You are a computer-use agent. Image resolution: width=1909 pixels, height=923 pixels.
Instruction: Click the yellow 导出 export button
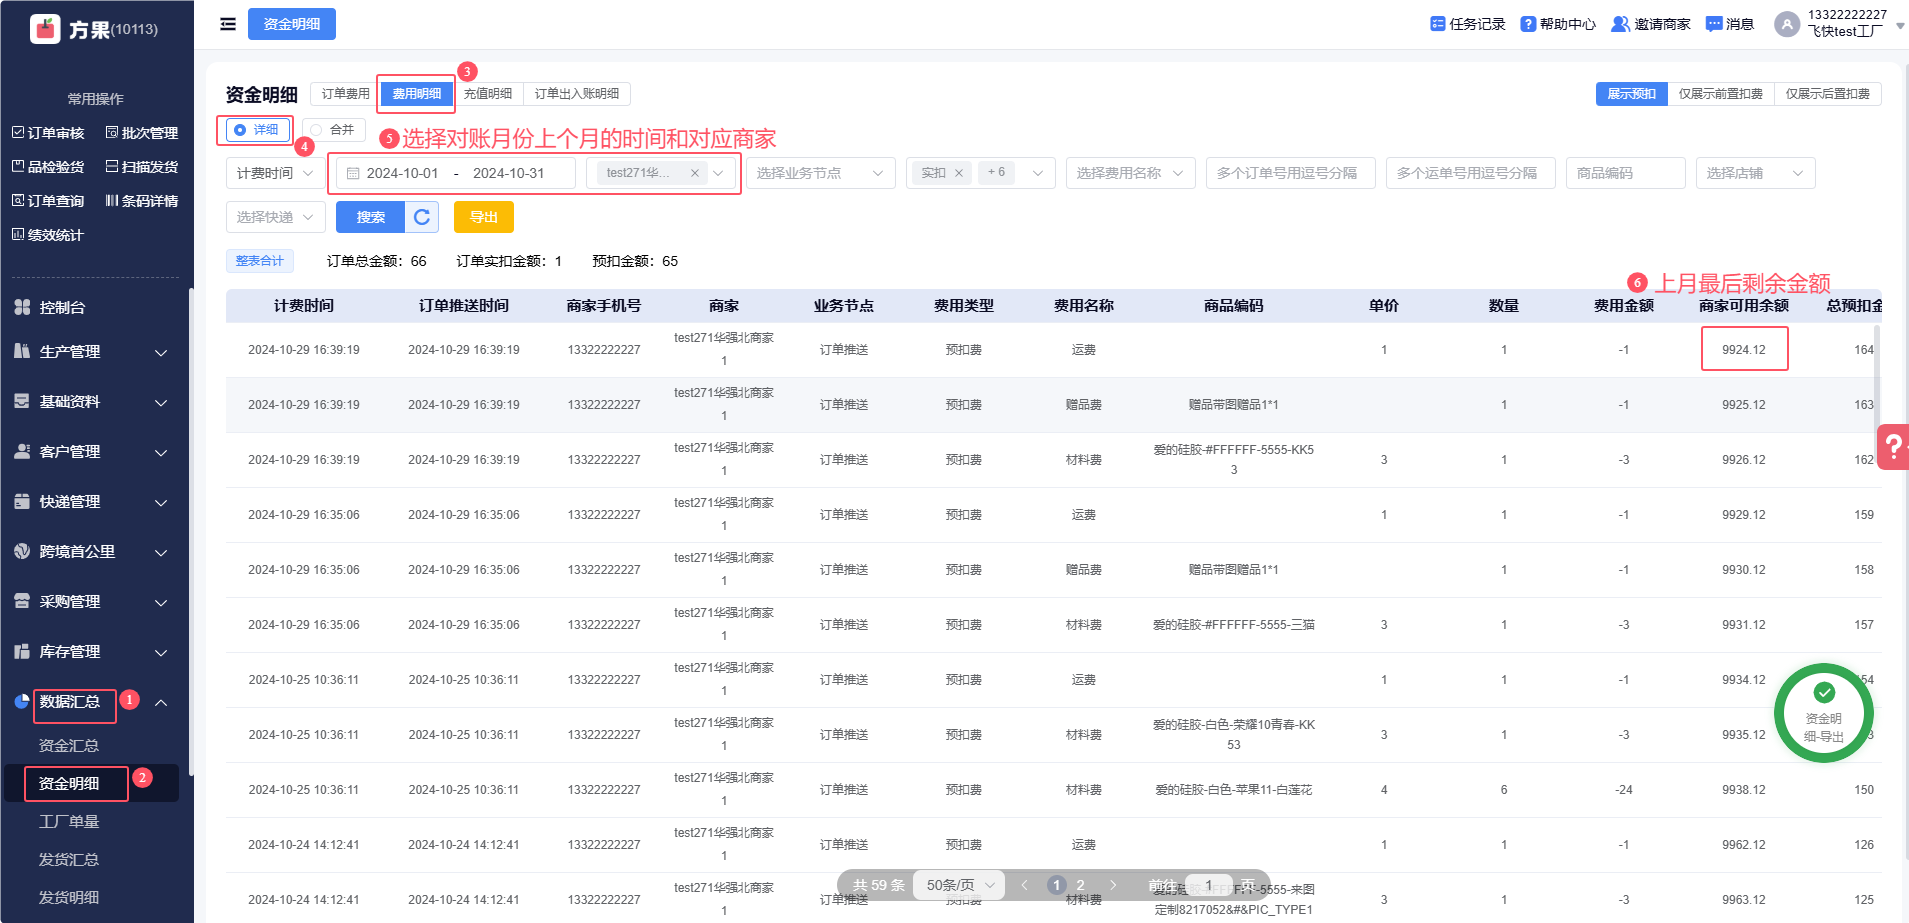click(483, 217)
